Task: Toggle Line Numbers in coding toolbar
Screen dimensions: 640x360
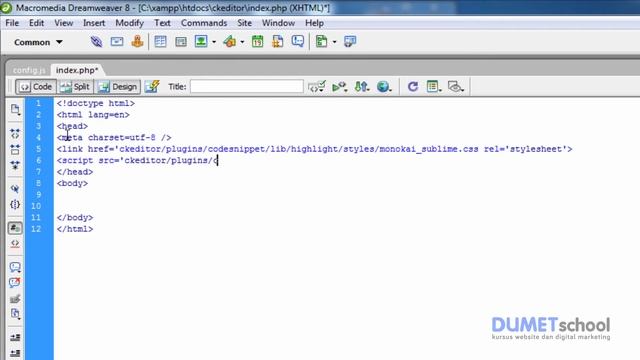Action: (15, 228)
